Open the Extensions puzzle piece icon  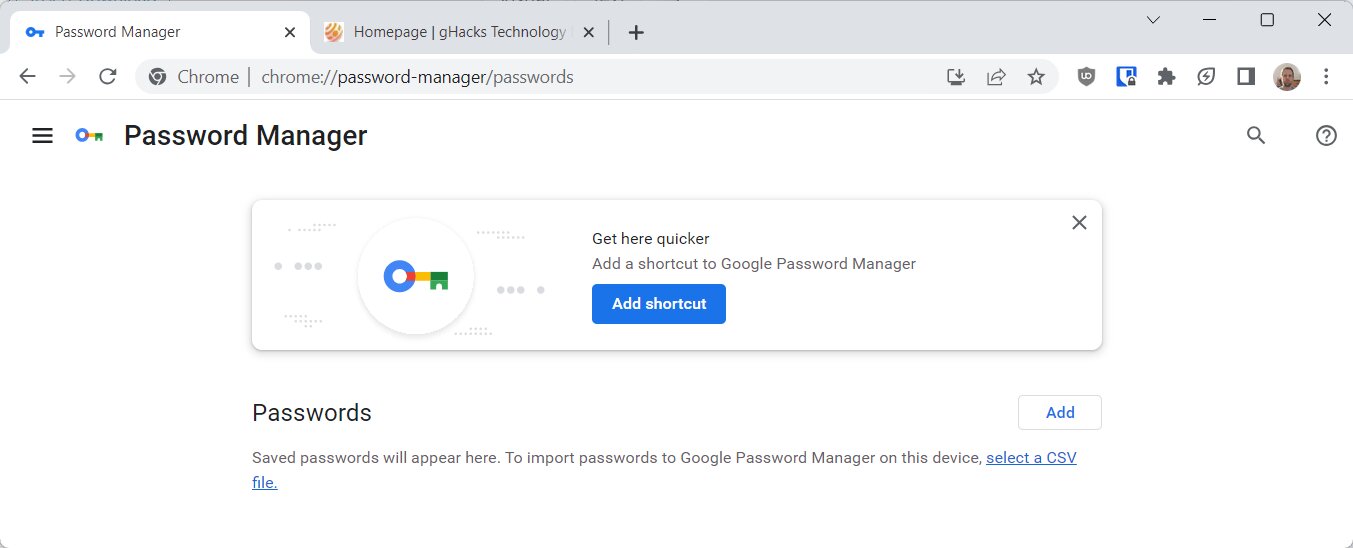[1166, 77]
